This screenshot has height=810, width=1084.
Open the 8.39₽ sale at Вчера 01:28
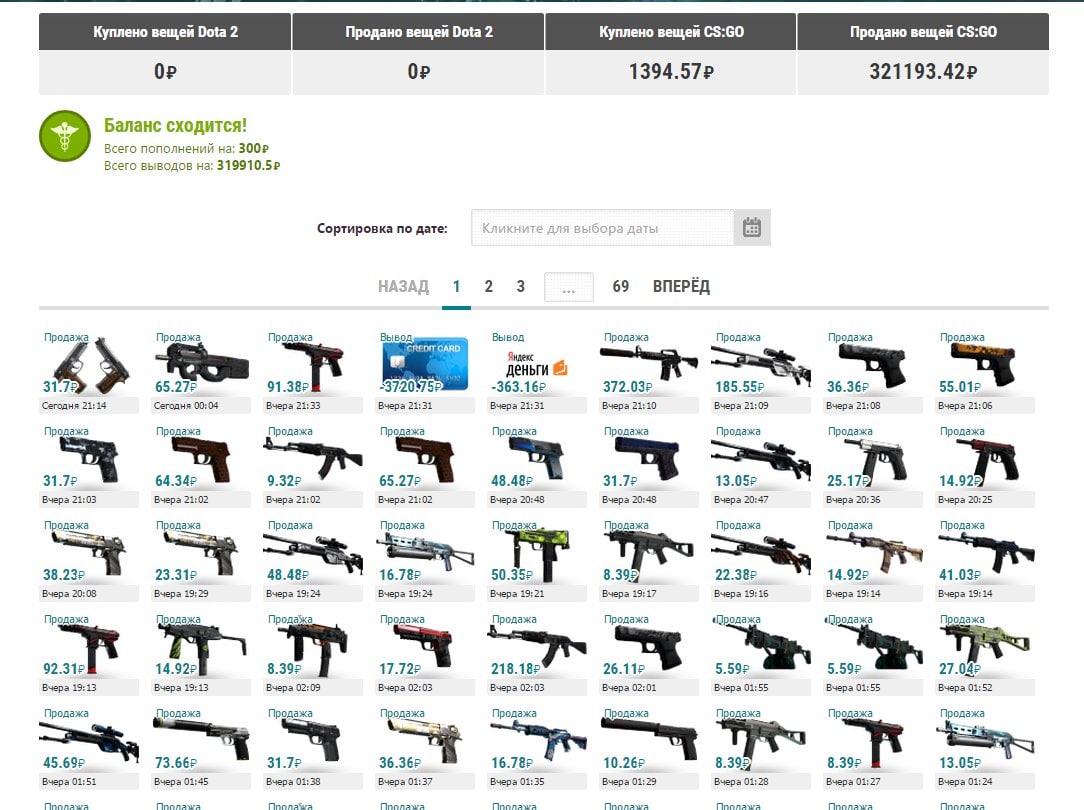click(x=761, y=748)
